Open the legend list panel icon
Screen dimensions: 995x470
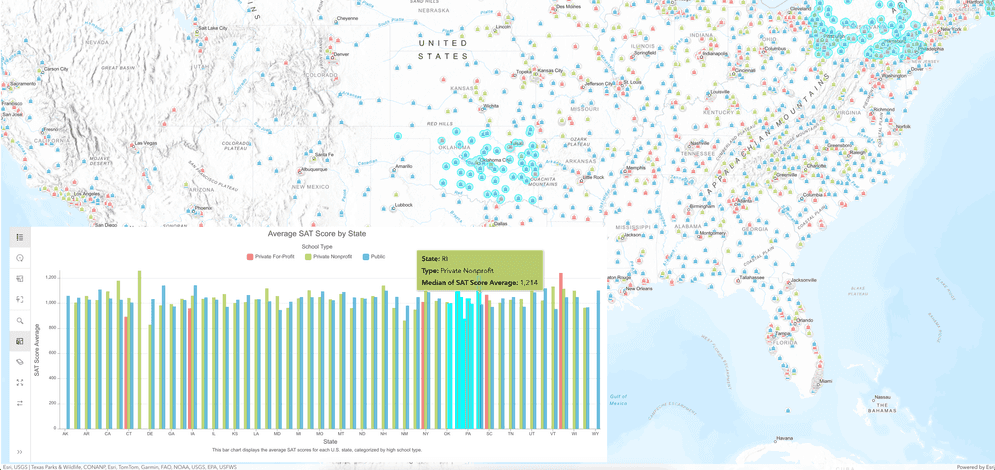(20, 237)
